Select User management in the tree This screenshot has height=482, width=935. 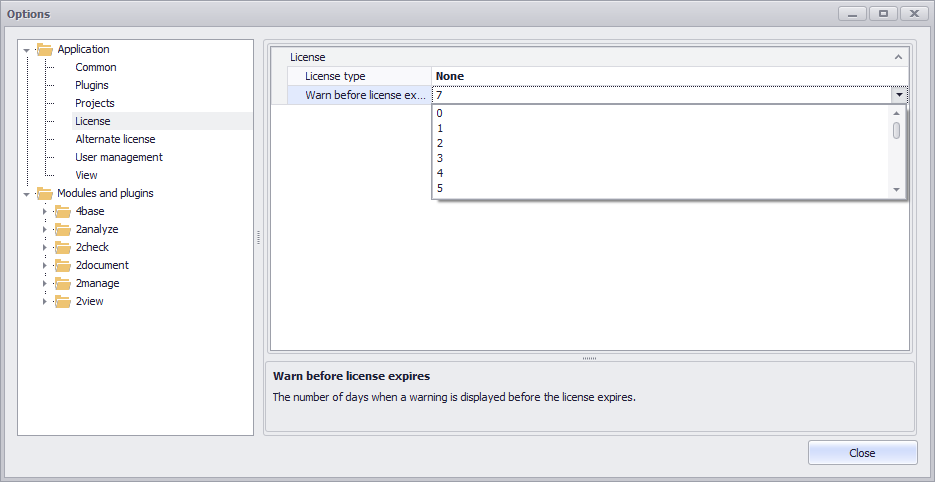[x=119, y=157]
